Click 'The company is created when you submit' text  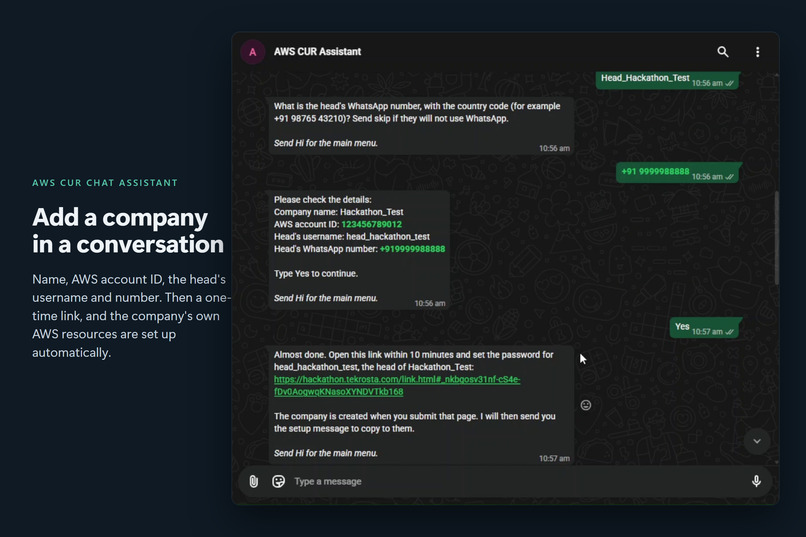[414, 422]
